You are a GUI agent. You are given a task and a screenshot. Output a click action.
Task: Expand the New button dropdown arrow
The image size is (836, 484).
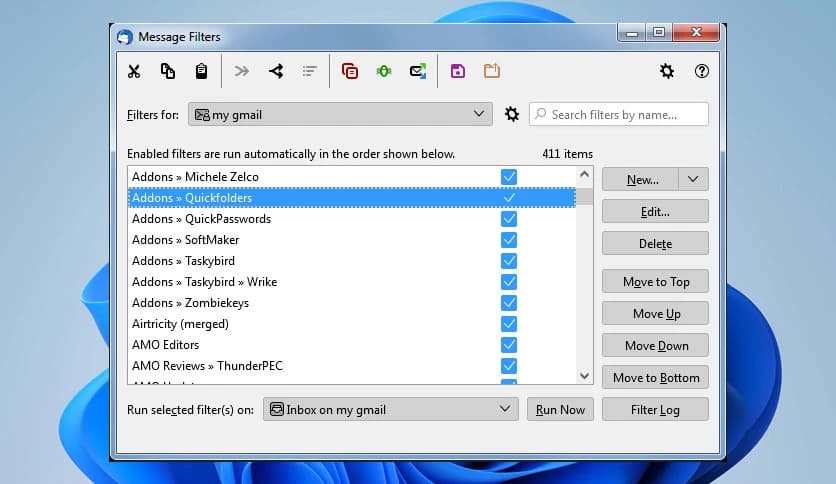(x=693, y=180)
